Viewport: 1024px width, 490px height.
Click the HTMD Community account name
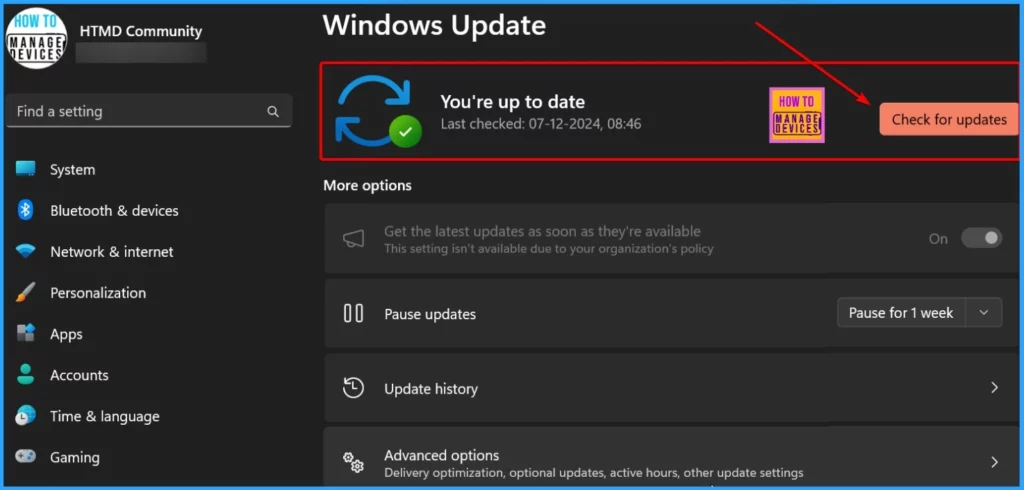point(141,31)
